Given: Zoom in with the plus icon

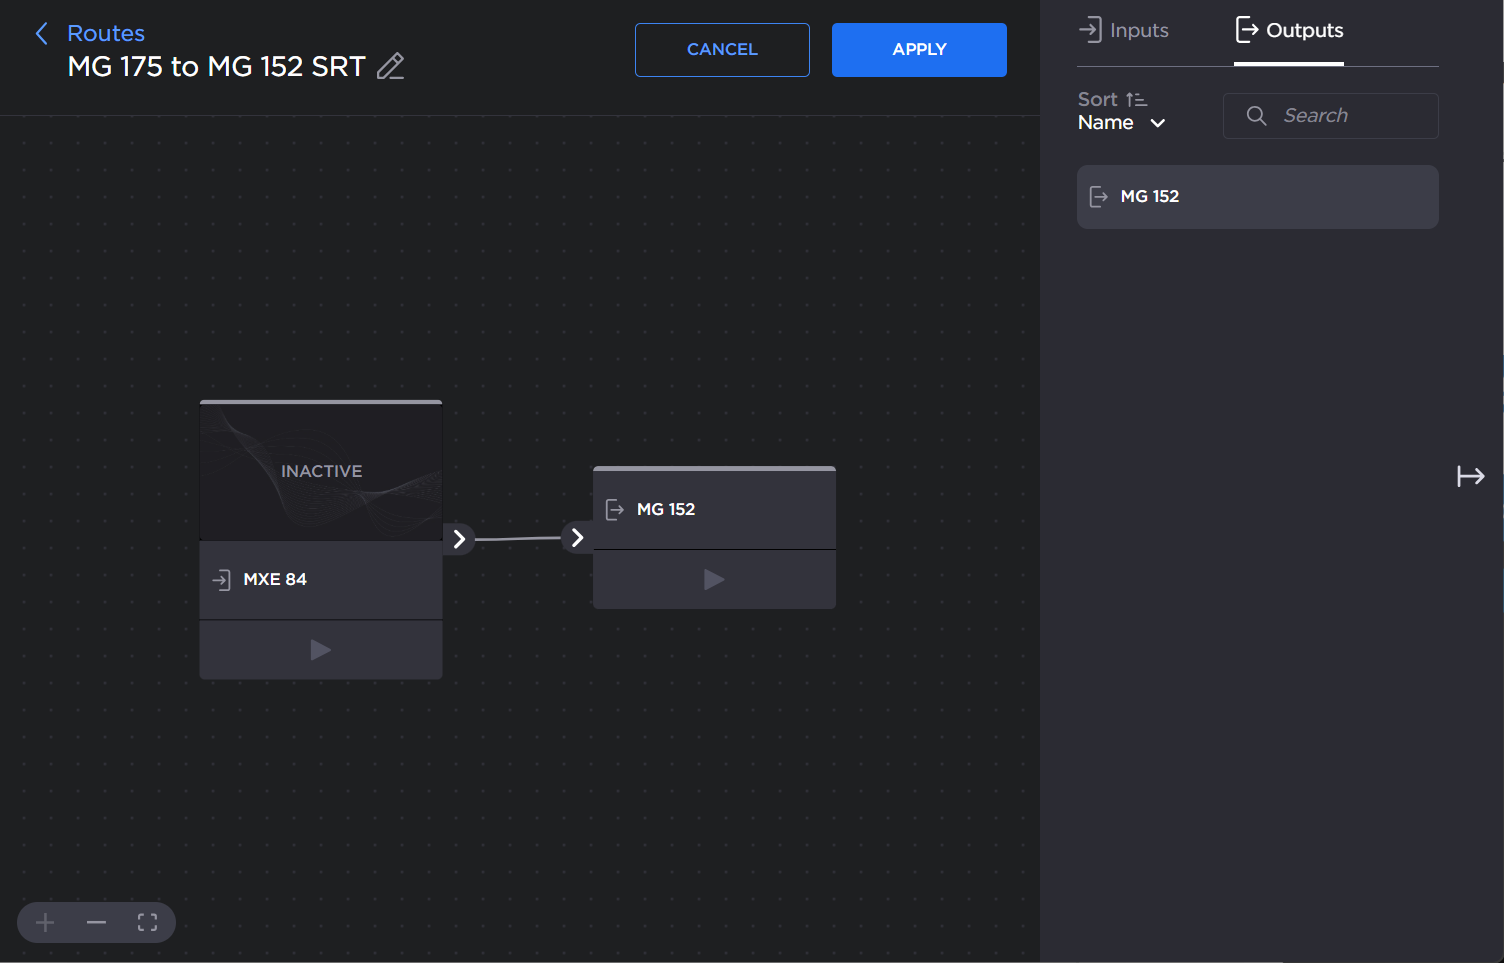Looking at the screenshot, I should (45, 922).
